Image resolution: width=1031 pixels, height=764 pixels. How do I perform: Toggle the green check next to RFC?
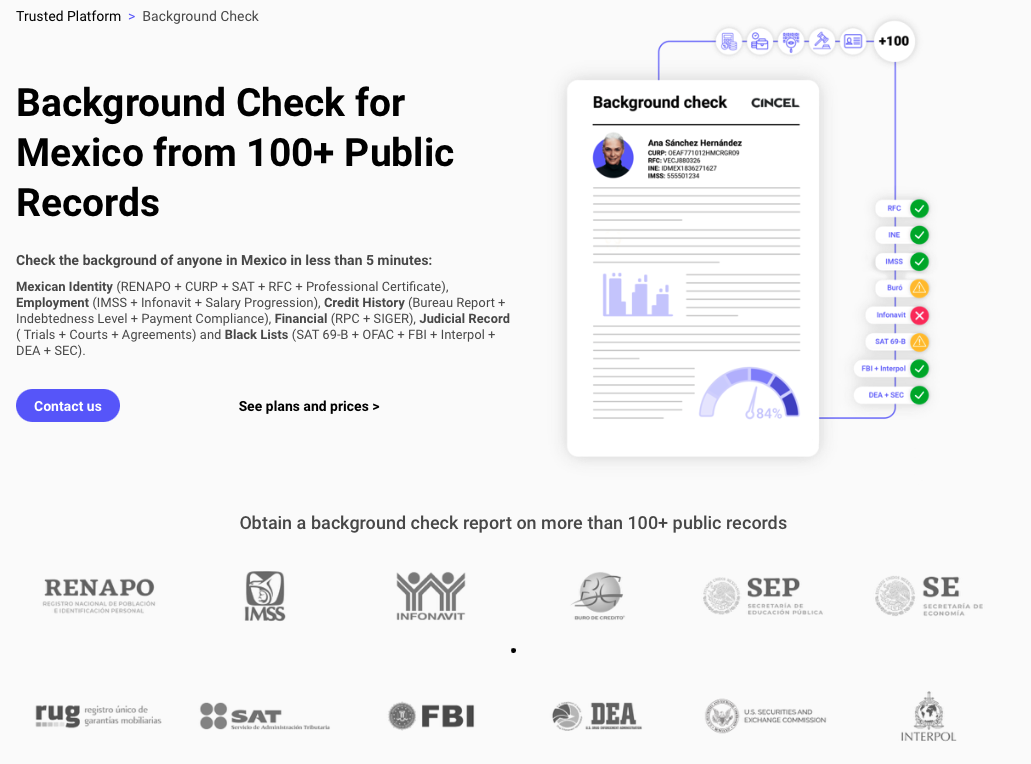[x=920, y=208]
